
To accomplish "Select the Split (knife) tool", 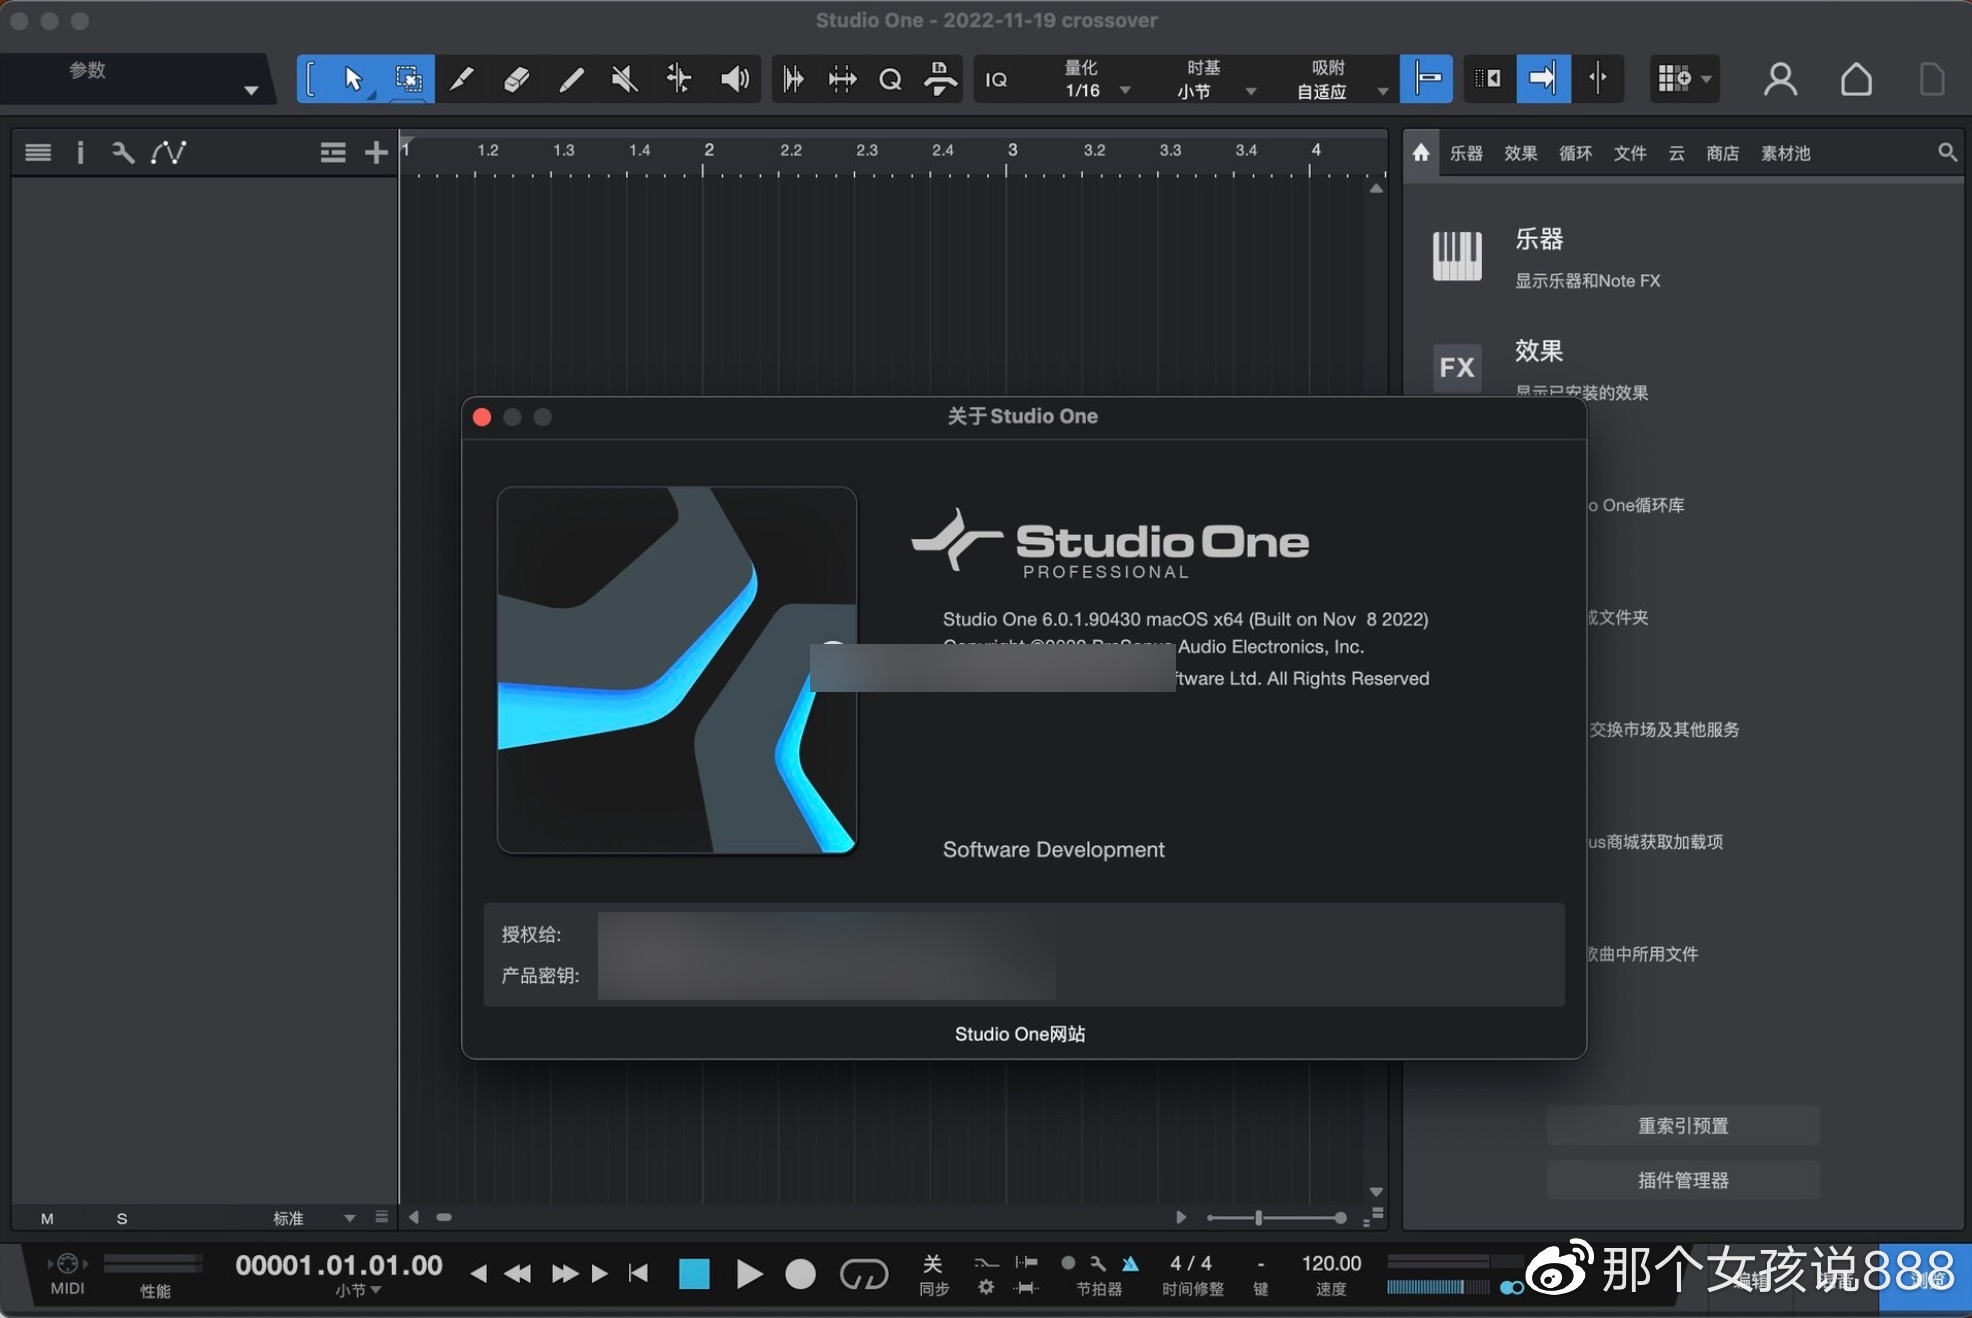I will coord(462,79).
